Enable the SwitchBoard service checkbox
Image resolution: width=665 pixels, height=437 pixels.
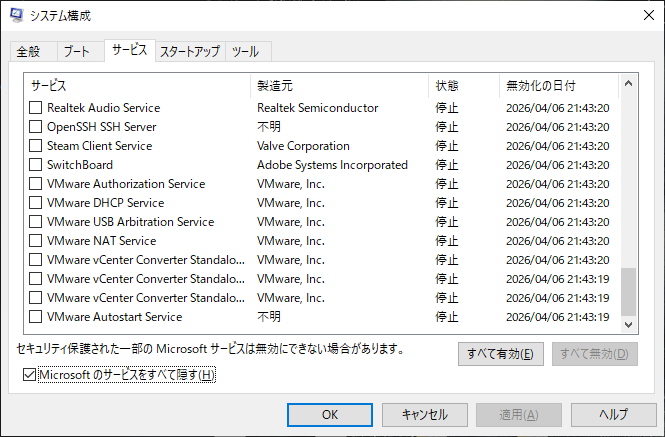pos(36,165)
